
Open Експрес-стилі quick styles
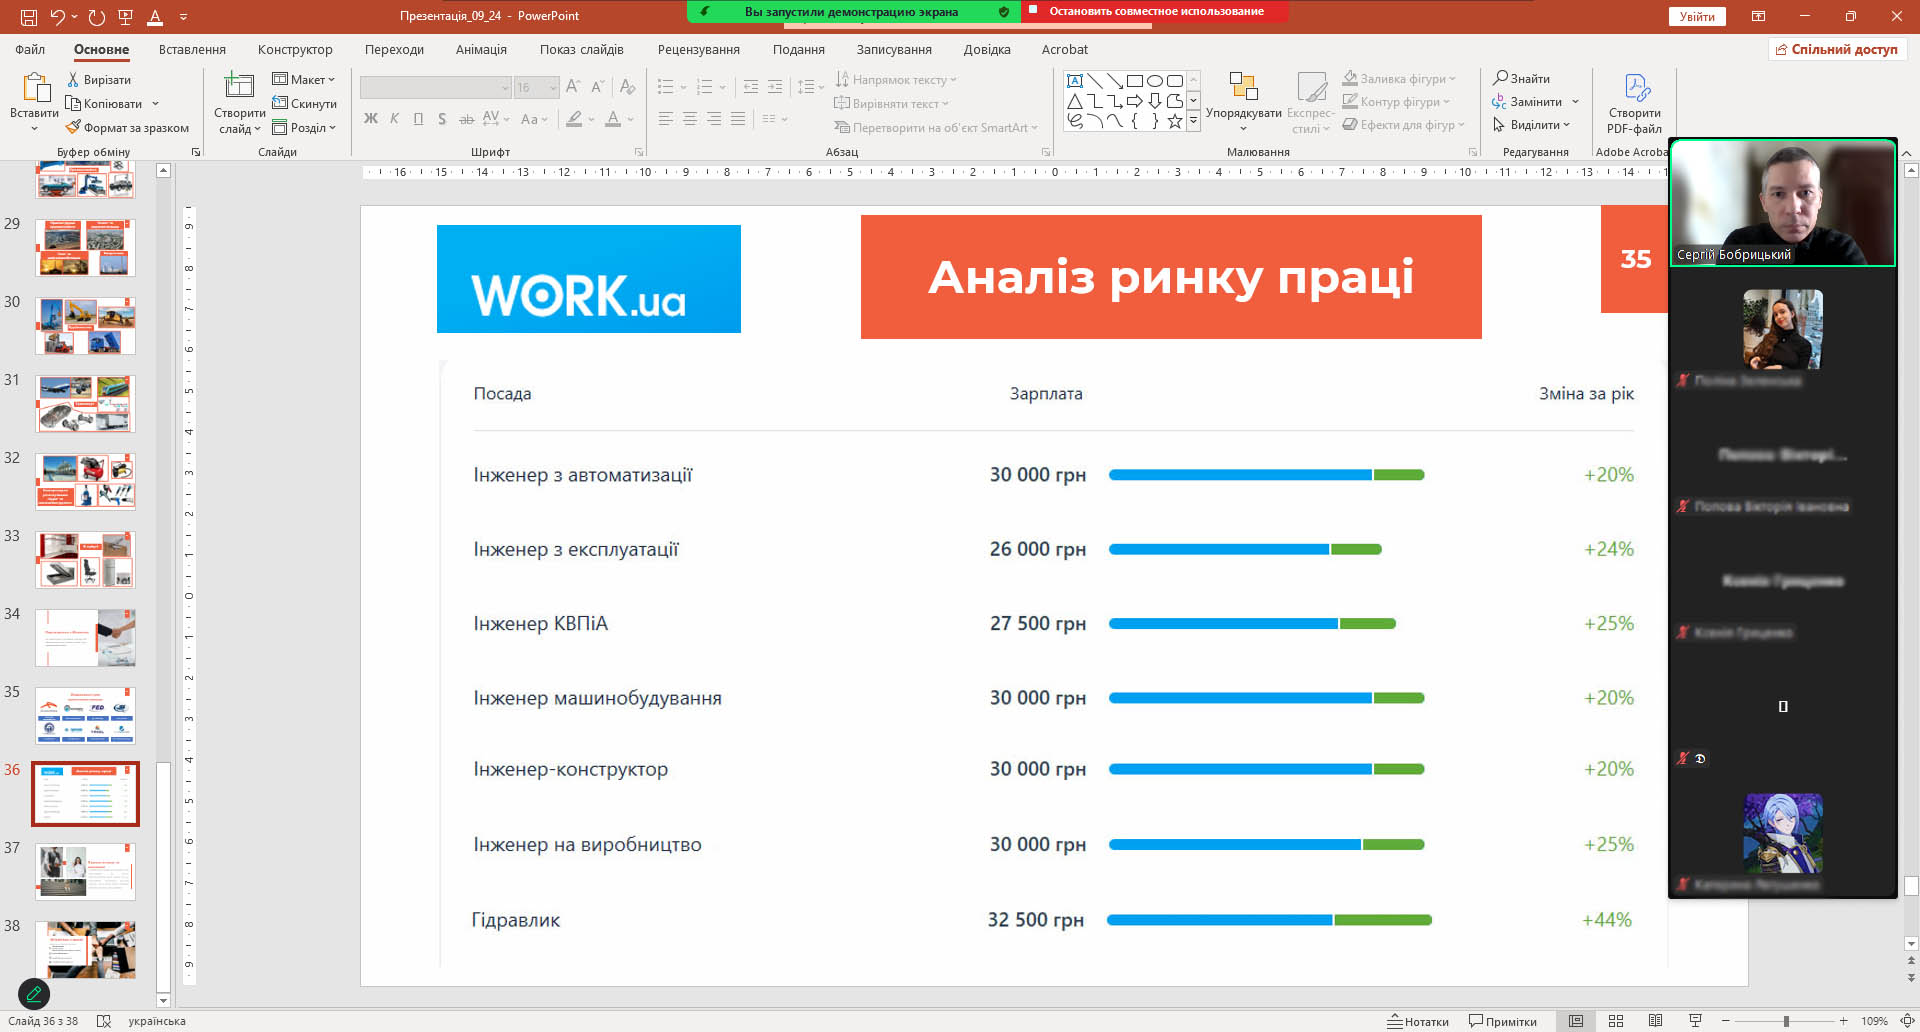(x=1311, y=102)
